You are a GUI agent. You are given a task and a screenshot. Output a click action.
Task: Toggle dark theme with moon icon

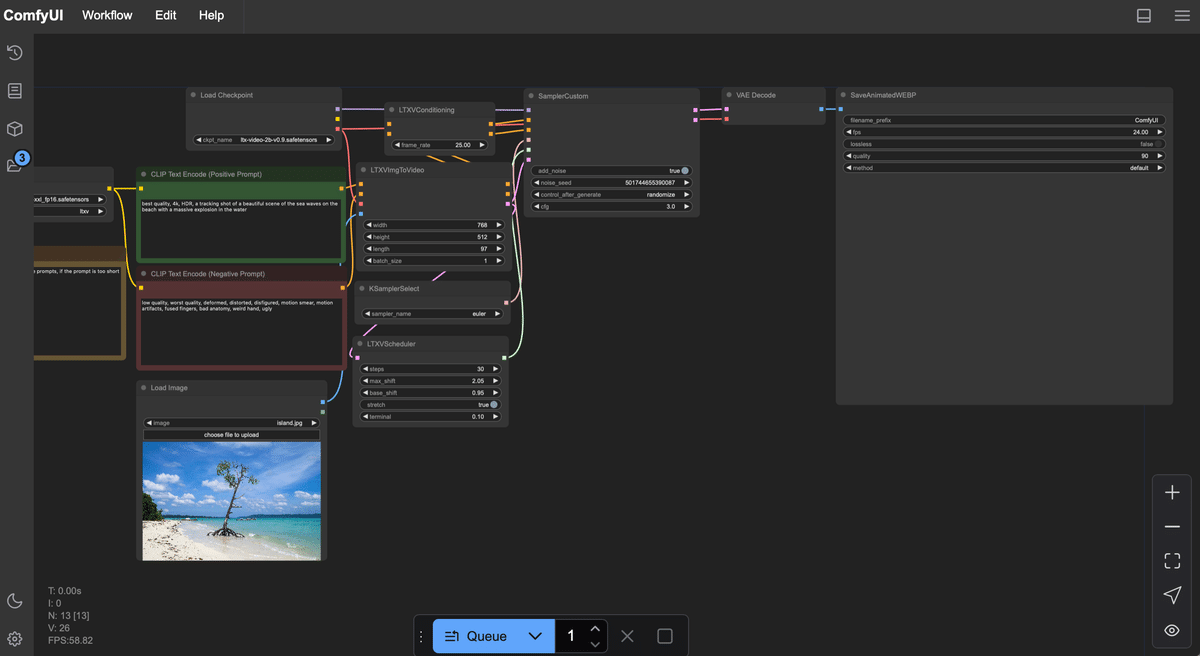tap(14, 600)
